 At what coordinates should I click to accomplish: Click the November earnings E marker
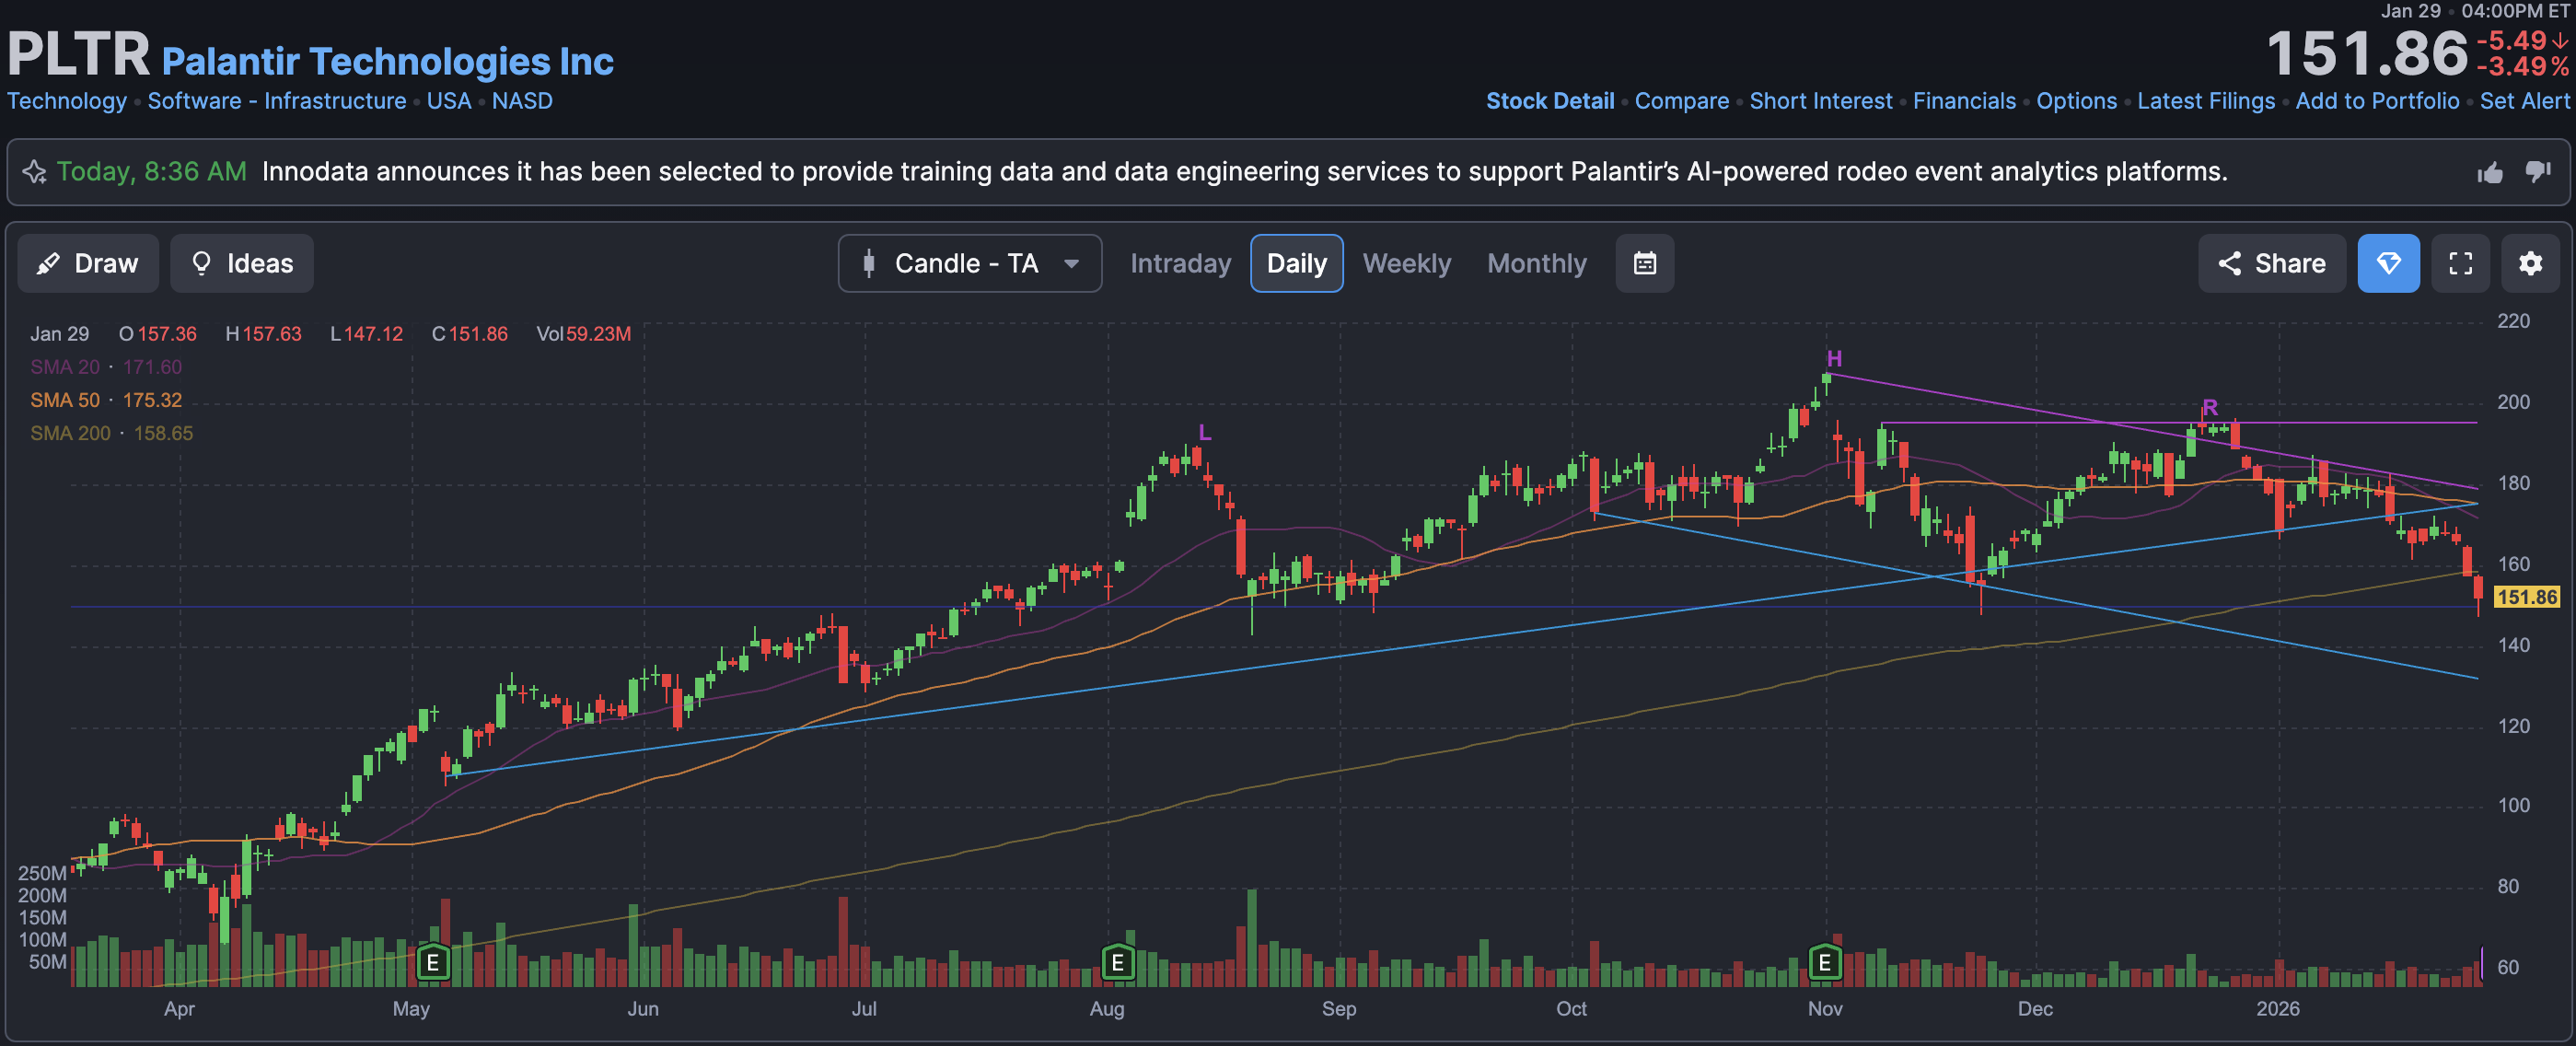pos(1824,962)
